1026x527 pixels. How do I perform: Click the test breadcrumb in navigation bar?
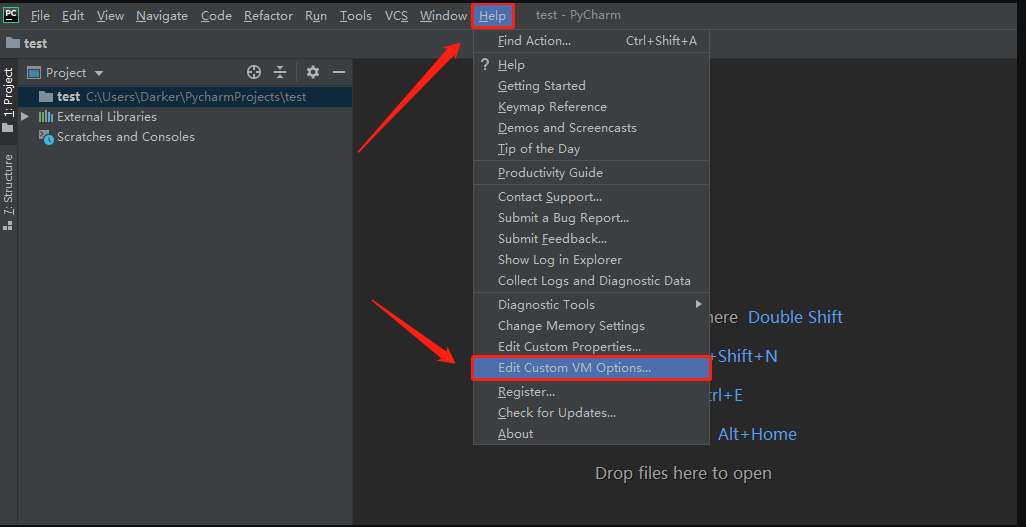pyautogui.click(x=35, y=43)
